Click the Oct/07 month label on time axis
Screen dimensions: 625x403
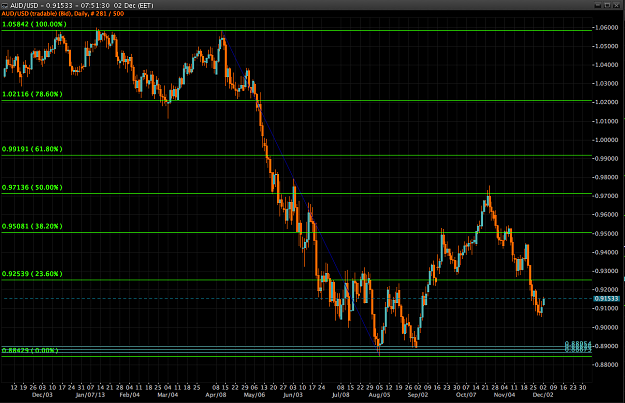point(466,395)
